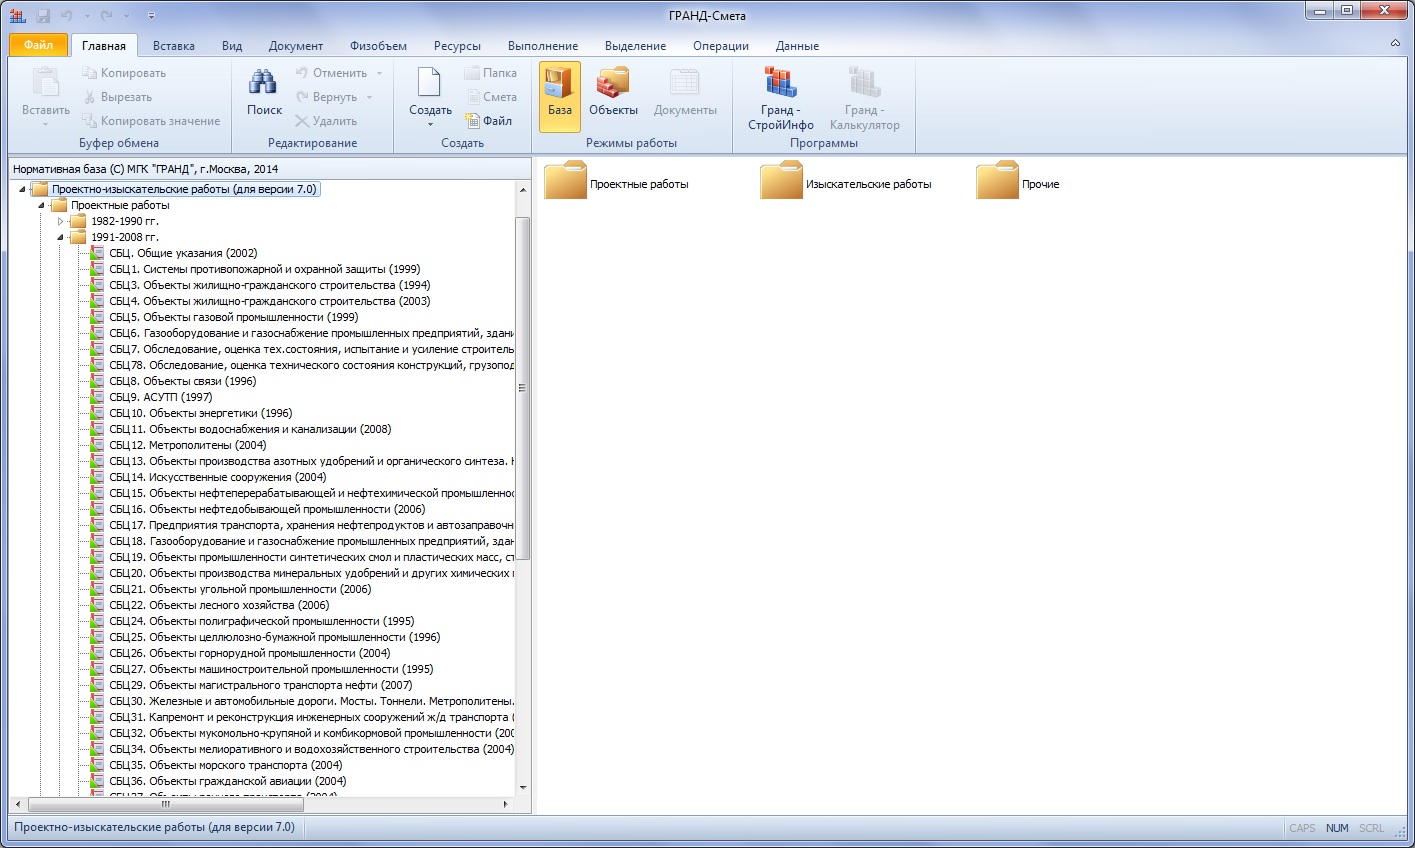Switch to the Ресурсы ribbon tab

(x=457, y=46)
